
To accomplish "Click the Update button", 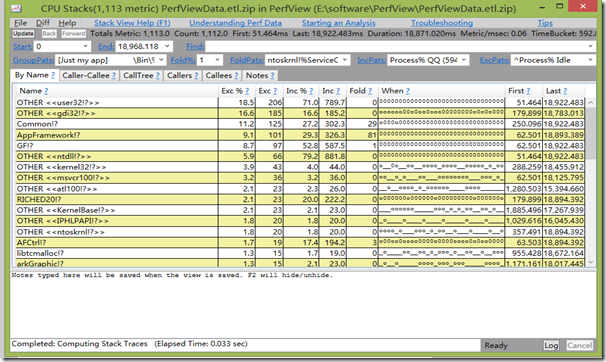I will (x=23, y=34).
